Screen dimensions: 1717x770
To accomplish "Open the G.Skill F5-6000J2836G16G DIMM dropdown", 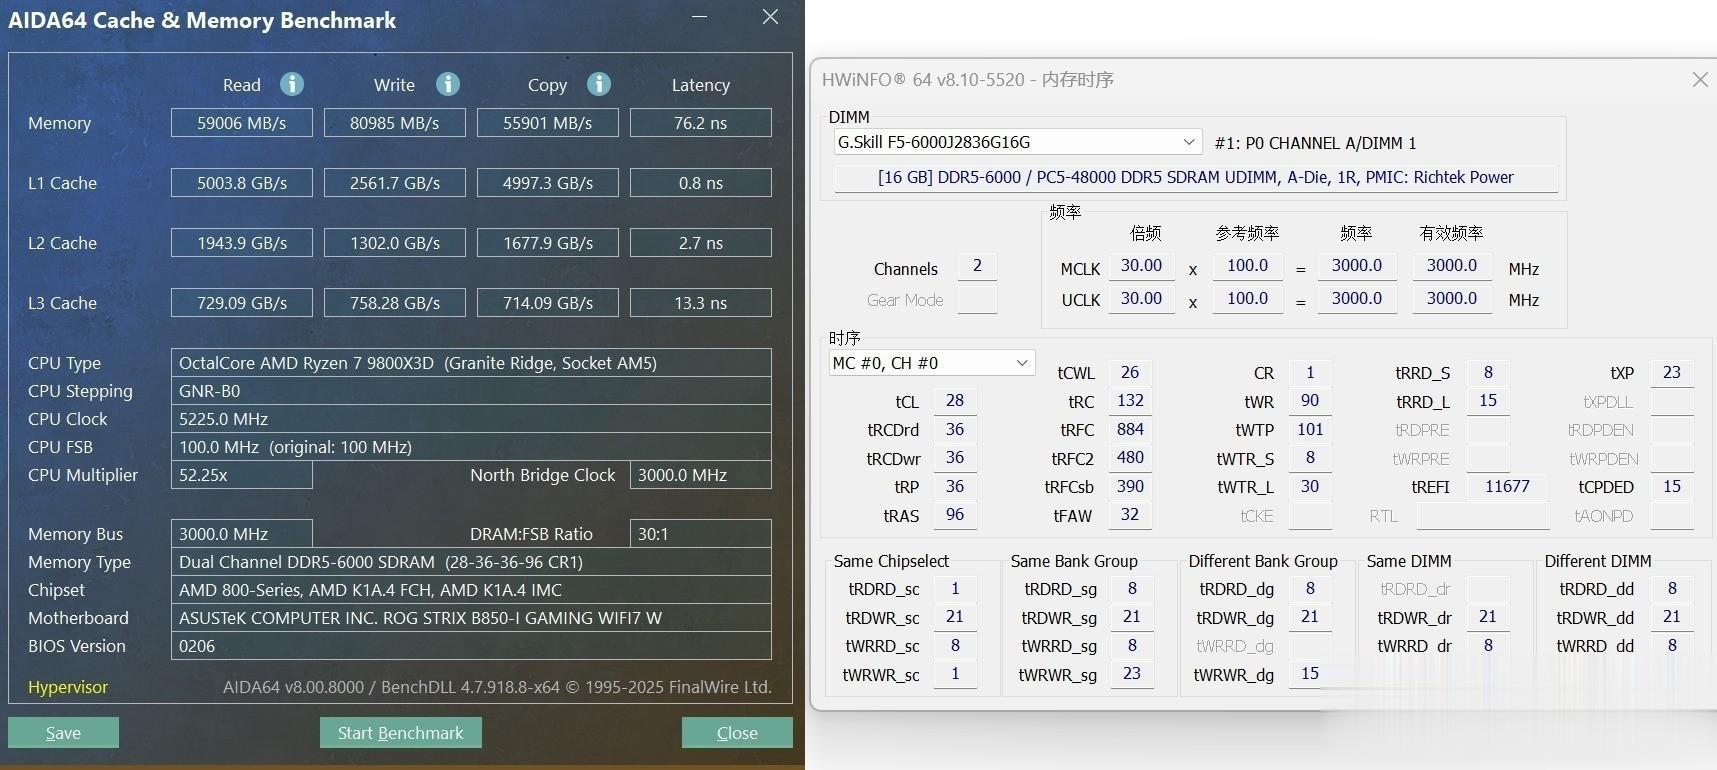I will tap(1017, 142).
